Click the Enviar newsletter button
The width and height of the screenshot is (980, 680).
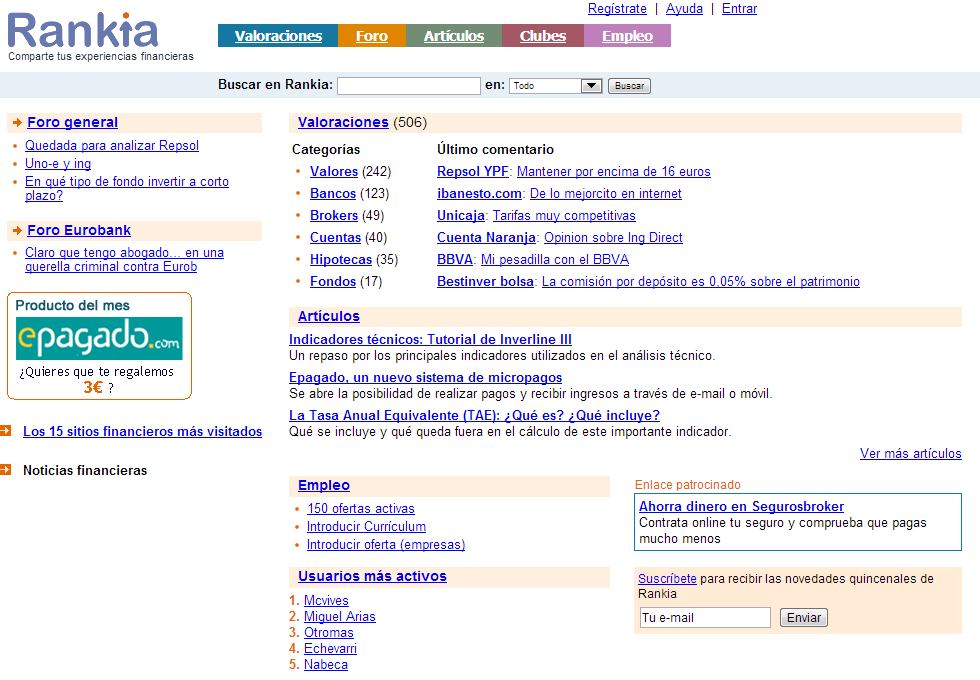point(804,618)
